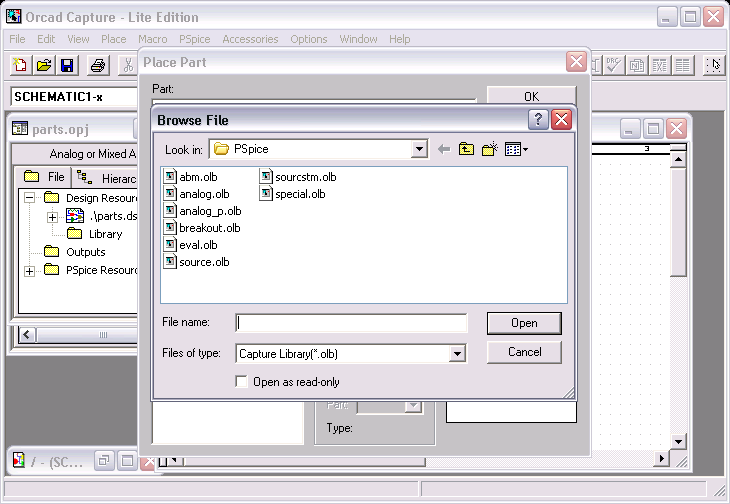
Task: Select the source.olb library file
Action: (196, 262)
